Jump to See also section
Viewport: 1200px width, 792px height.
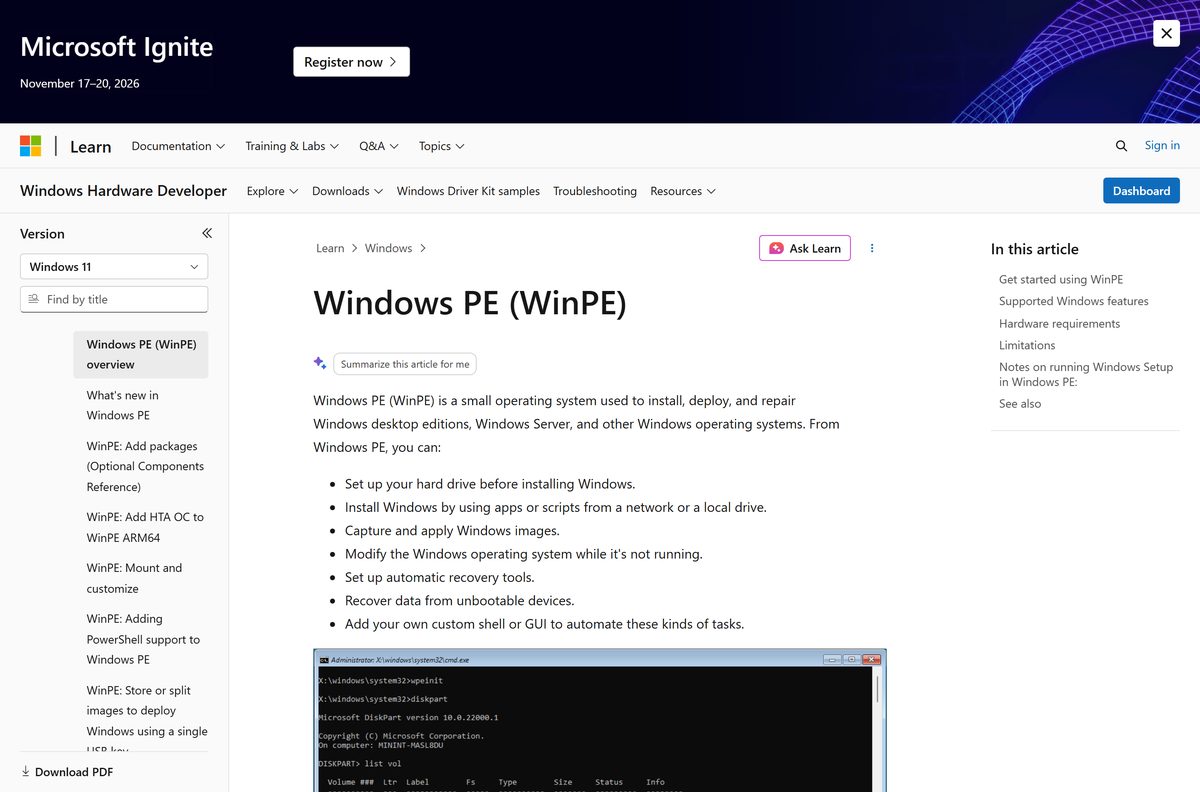[x=1020, y=404]
